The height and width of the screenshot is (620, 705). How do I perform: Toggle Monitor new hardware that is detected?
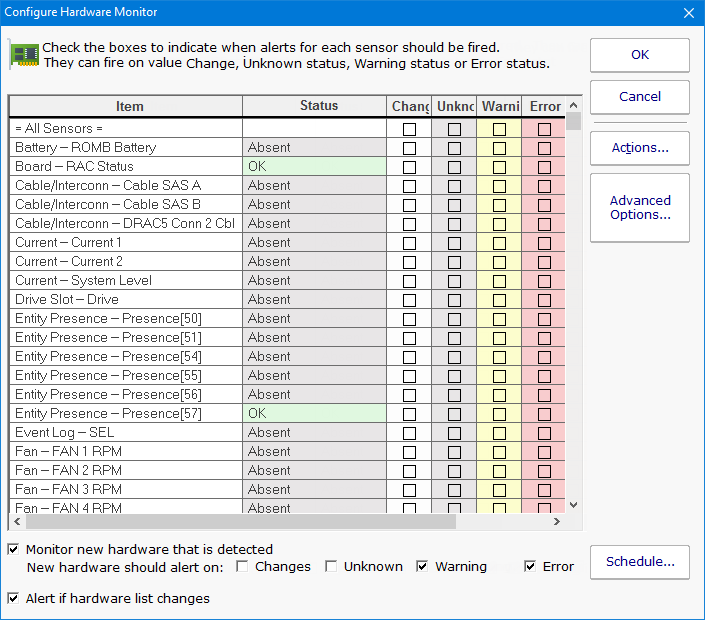pyautogui.click(x=14, y=549)
